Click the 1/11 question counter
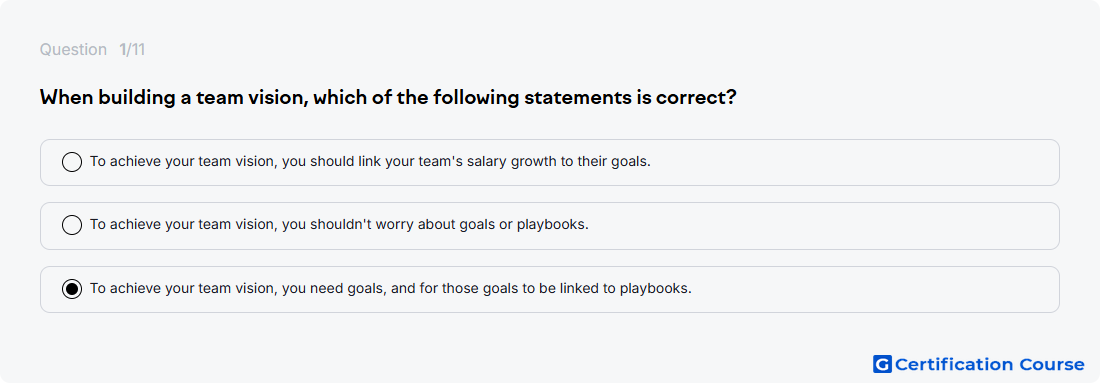This screenshot has width=1100, height=383. [132, 50]
